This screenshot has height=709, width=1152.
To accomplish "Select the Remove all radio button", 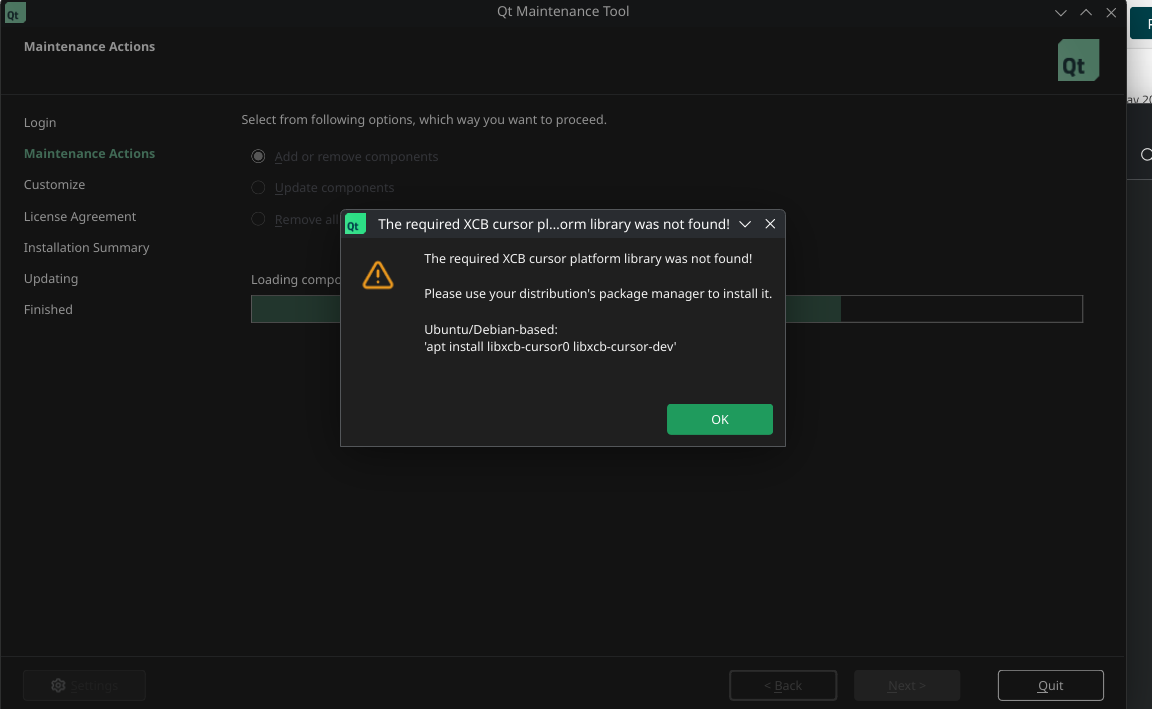I will (258, 219).
